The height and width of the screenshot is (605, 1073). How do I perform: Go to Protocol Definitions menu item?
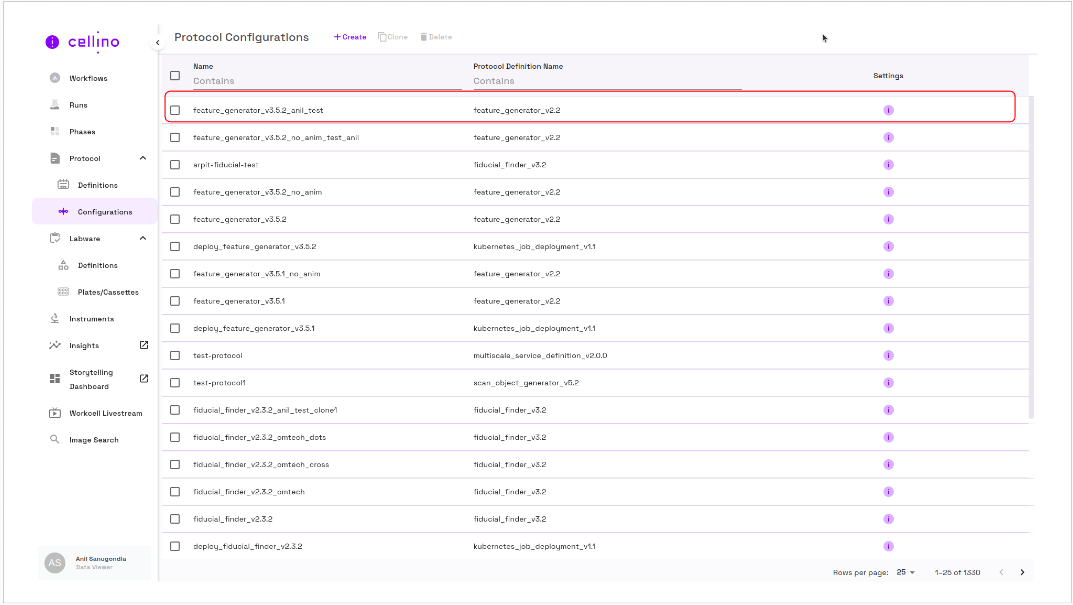click(97, 185)
